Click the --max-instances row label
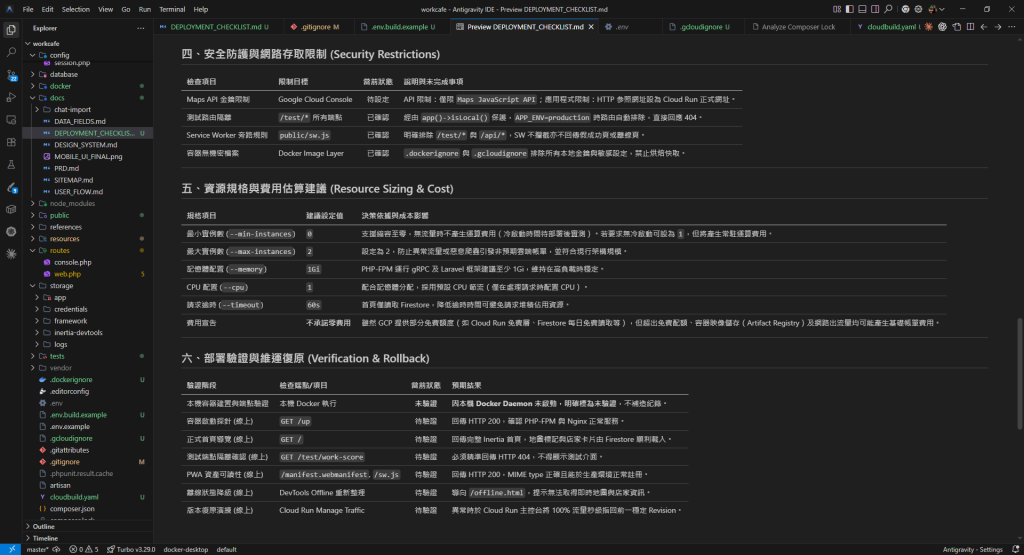Screen dimensions: 1024x555 tap(240, 251)
